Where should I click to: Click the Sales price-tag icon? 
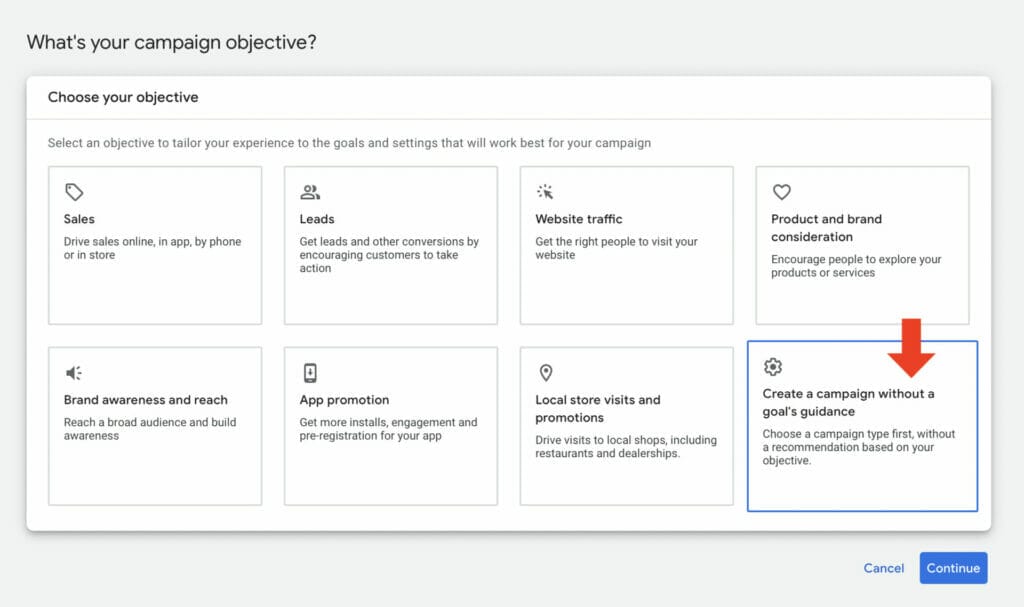coord(74,192)
